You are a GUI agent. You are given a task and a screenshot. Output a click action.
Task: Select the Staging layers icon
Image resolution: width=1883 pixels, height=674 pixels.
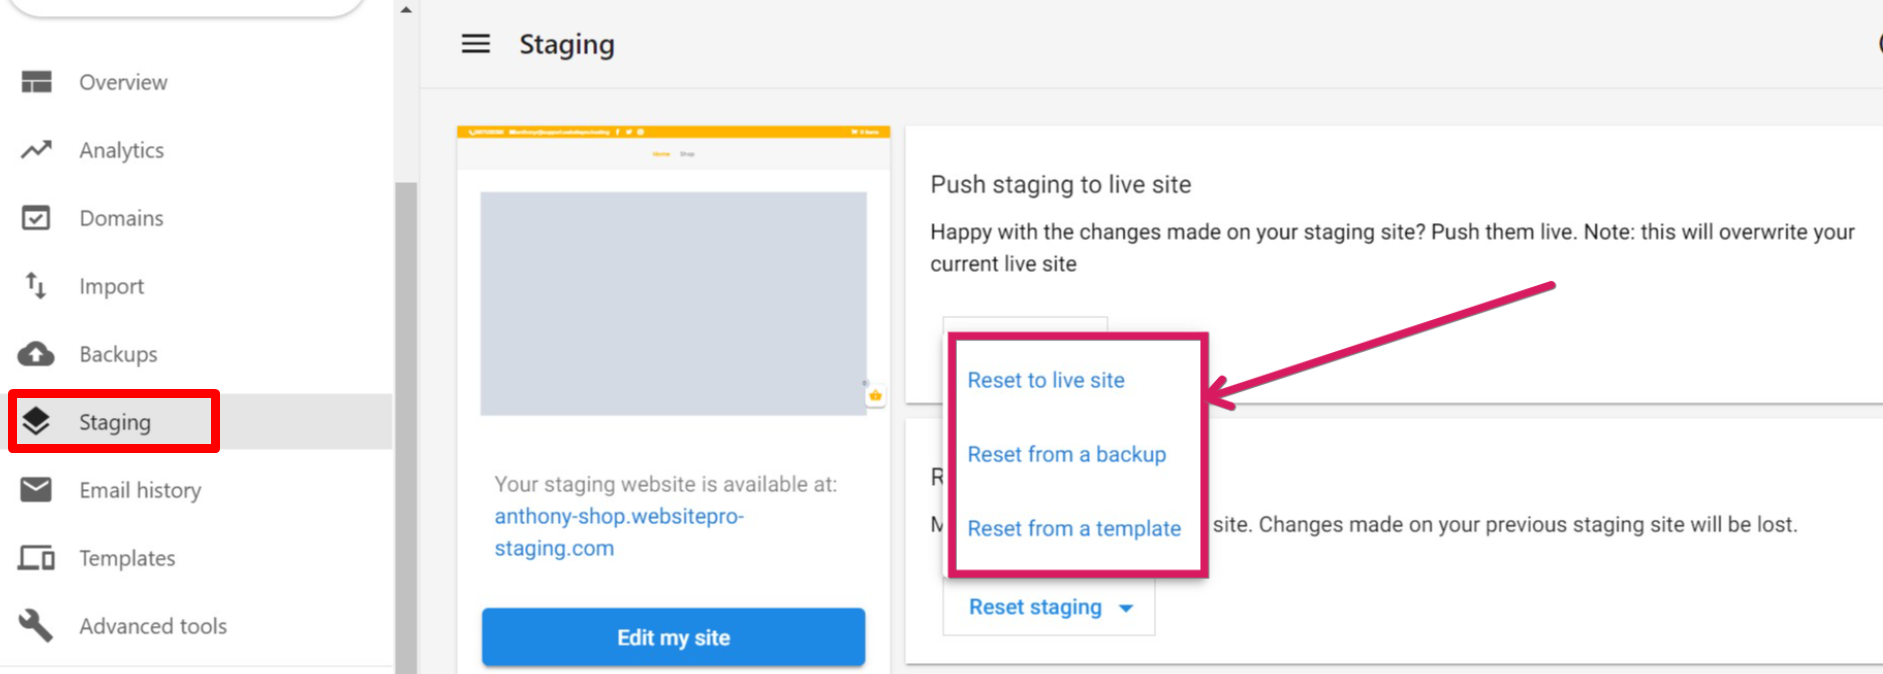[x=38, y=421]
